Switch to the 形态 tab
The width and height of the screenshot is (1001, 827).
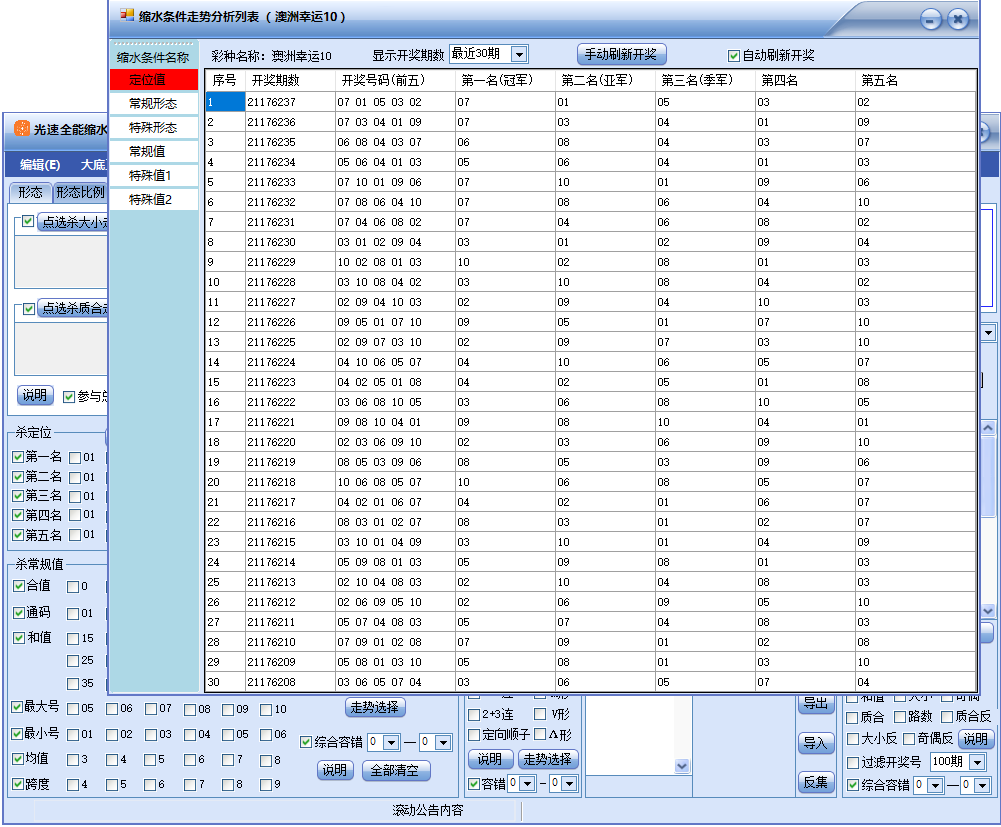point(30,192)
